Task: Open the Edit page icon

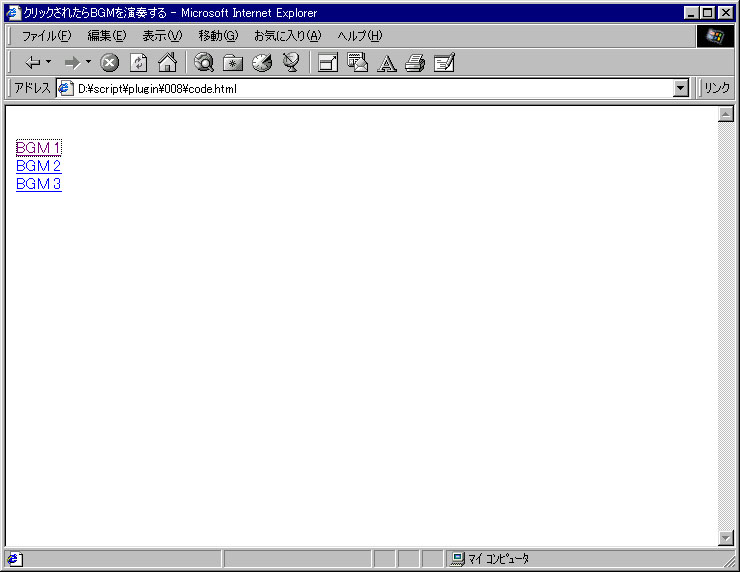Action: [x=444, y=62]
